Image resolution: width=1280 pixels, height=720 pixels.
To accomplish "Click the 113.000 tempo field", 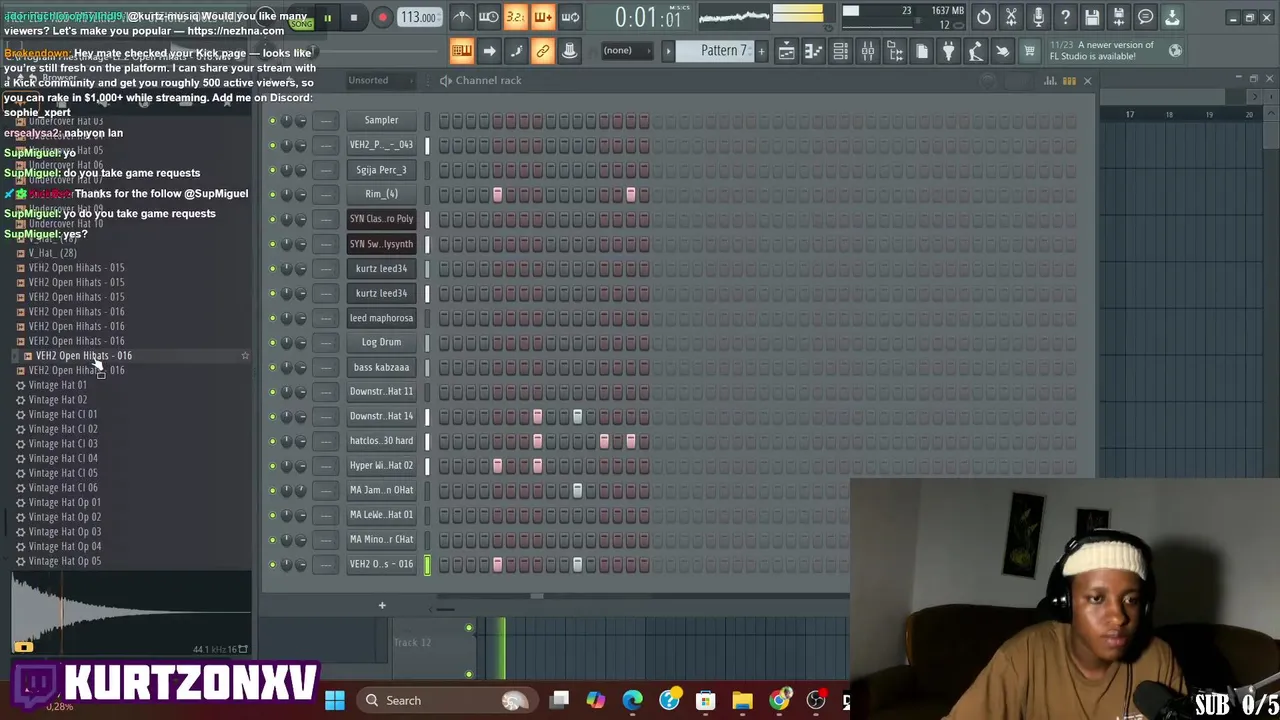I will [x=418, y=17].
